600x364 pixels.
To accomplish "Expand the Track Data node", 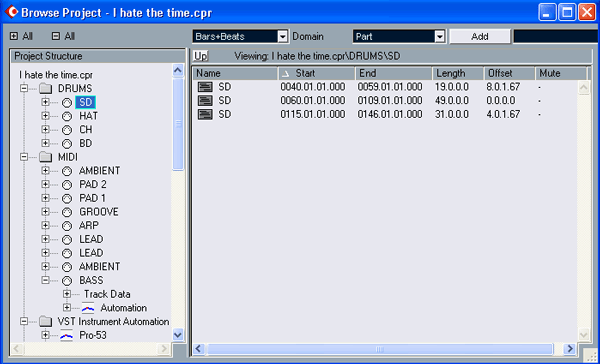I will [x=67, y=294].
